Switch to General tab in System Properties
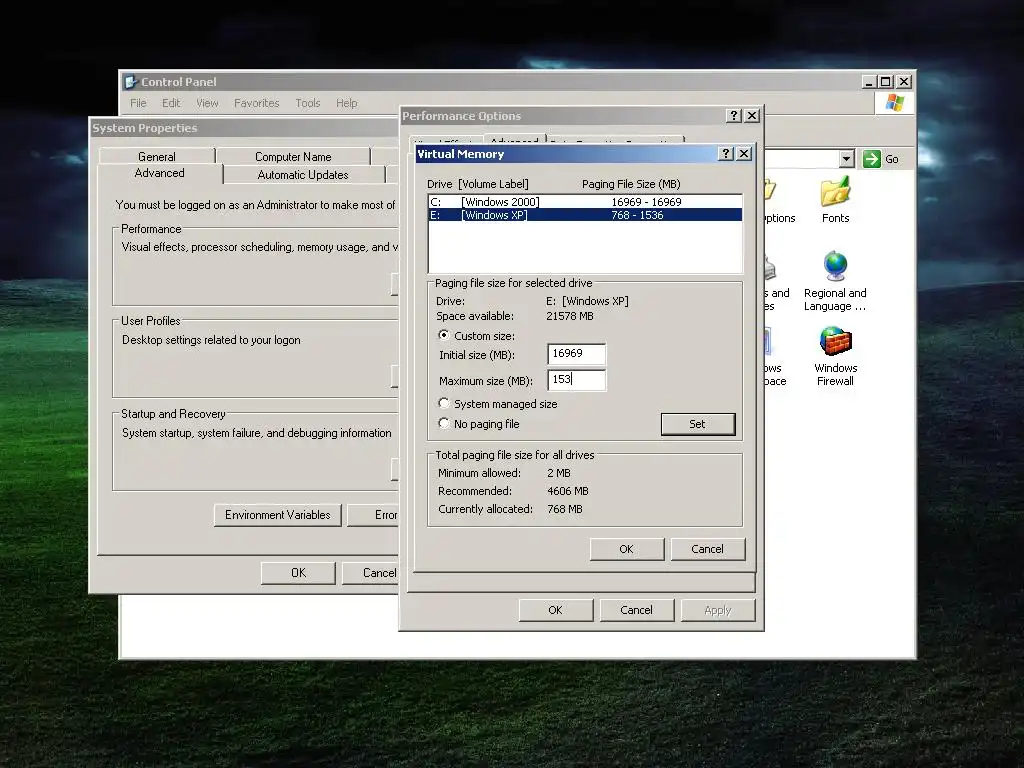 click(x=157, y=156)
